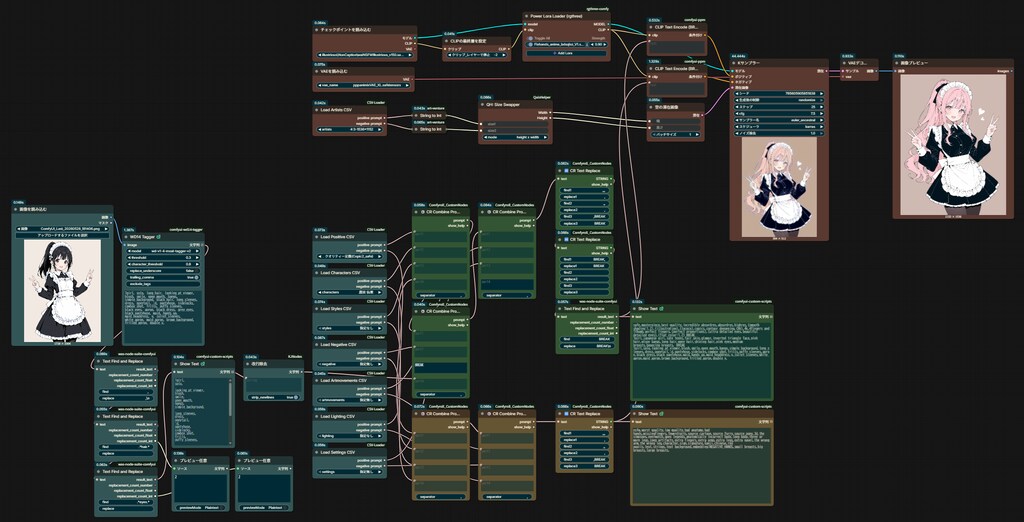Click the large pink-haired maid preview image
The height and width of the screenshot is (522, 1024).
953,144
